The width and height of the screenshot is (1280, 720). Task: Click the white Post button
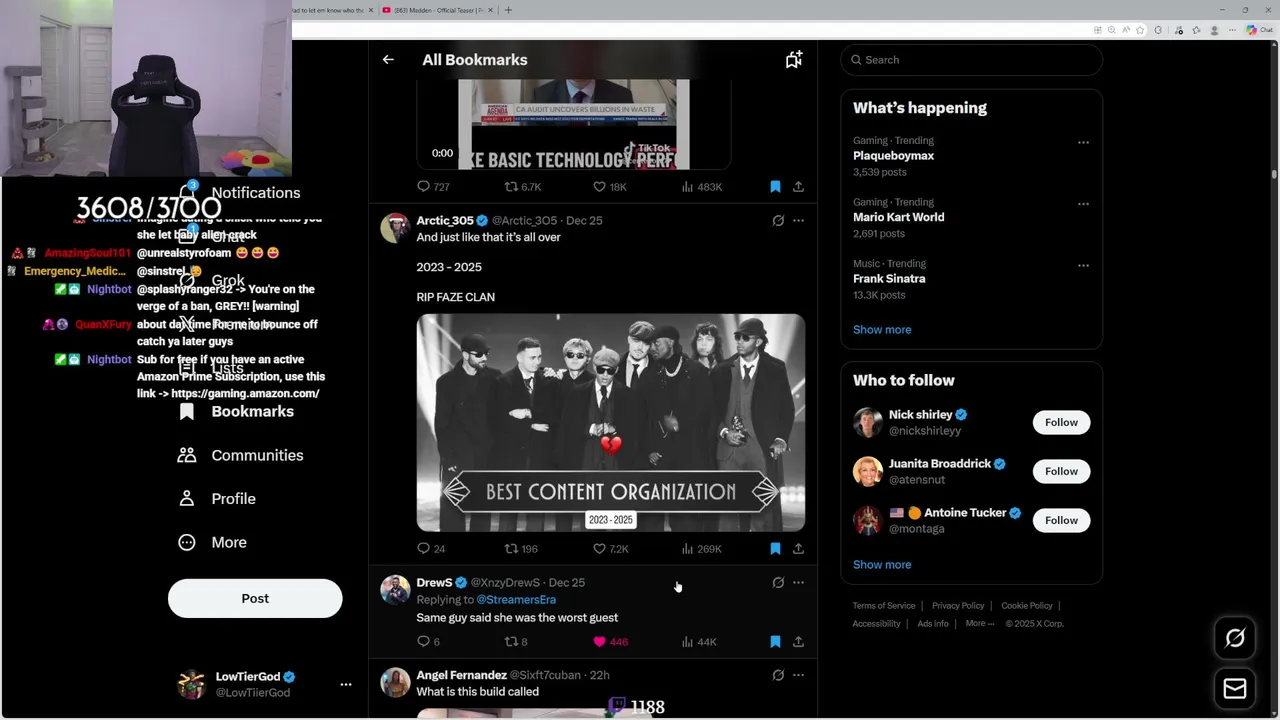point(255,598)
